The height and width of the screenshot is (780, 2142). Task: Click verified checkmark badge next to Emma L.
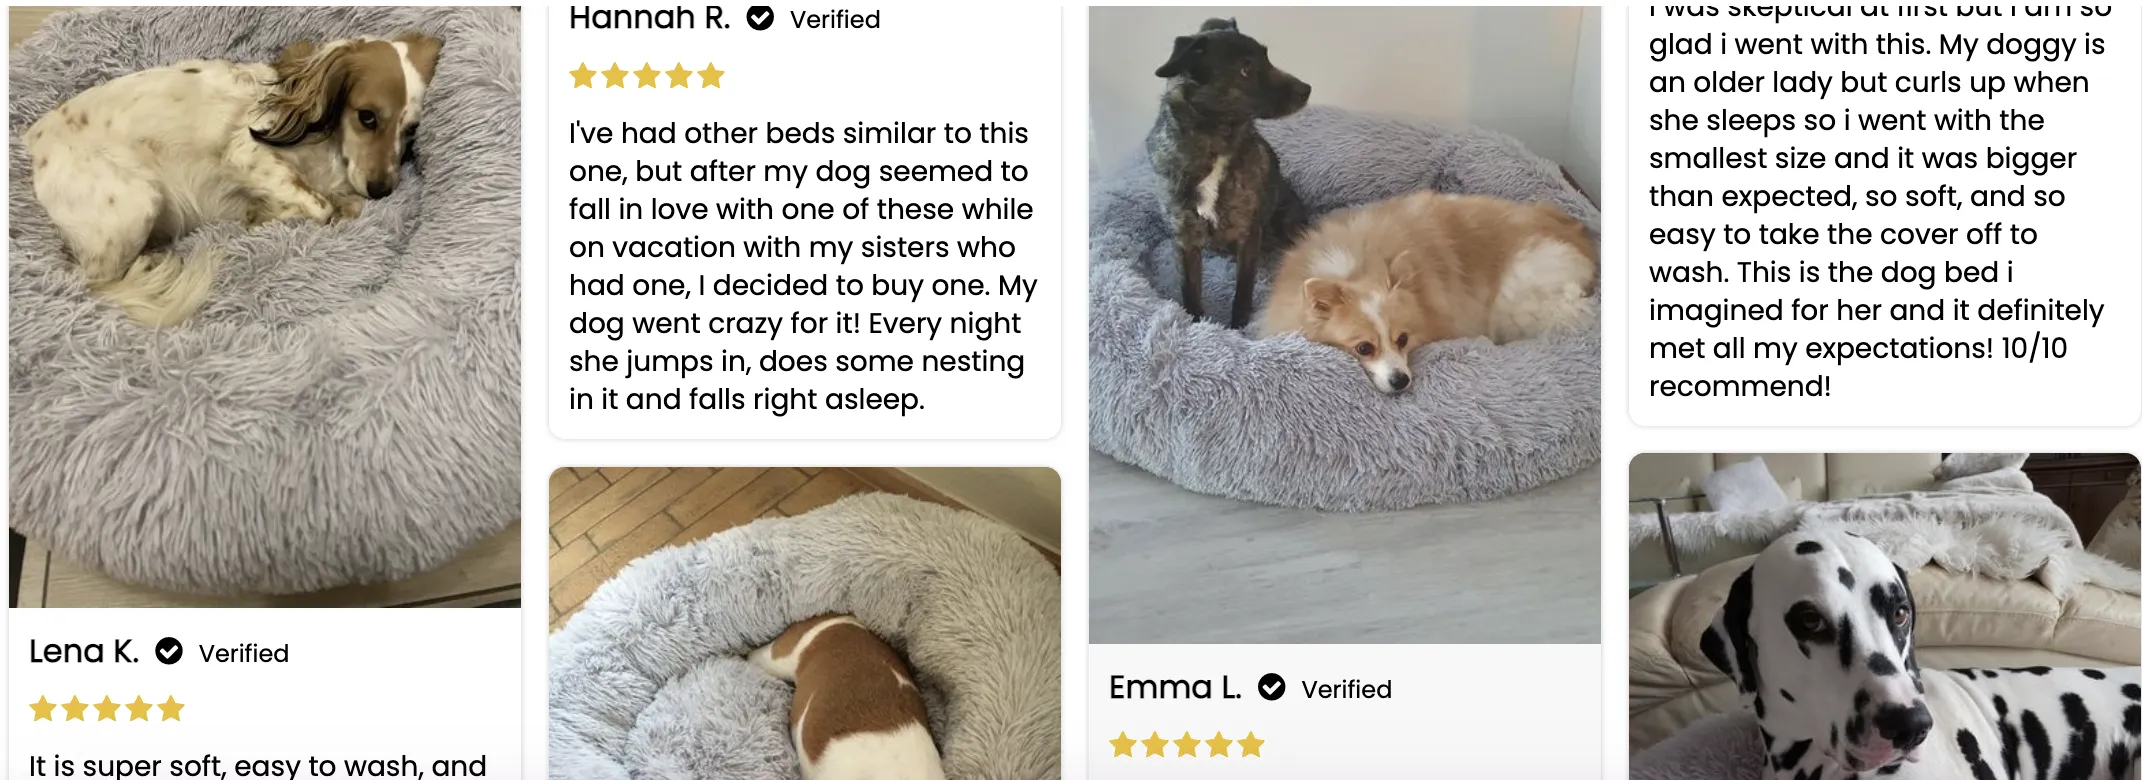click(x=1272, y=687)
